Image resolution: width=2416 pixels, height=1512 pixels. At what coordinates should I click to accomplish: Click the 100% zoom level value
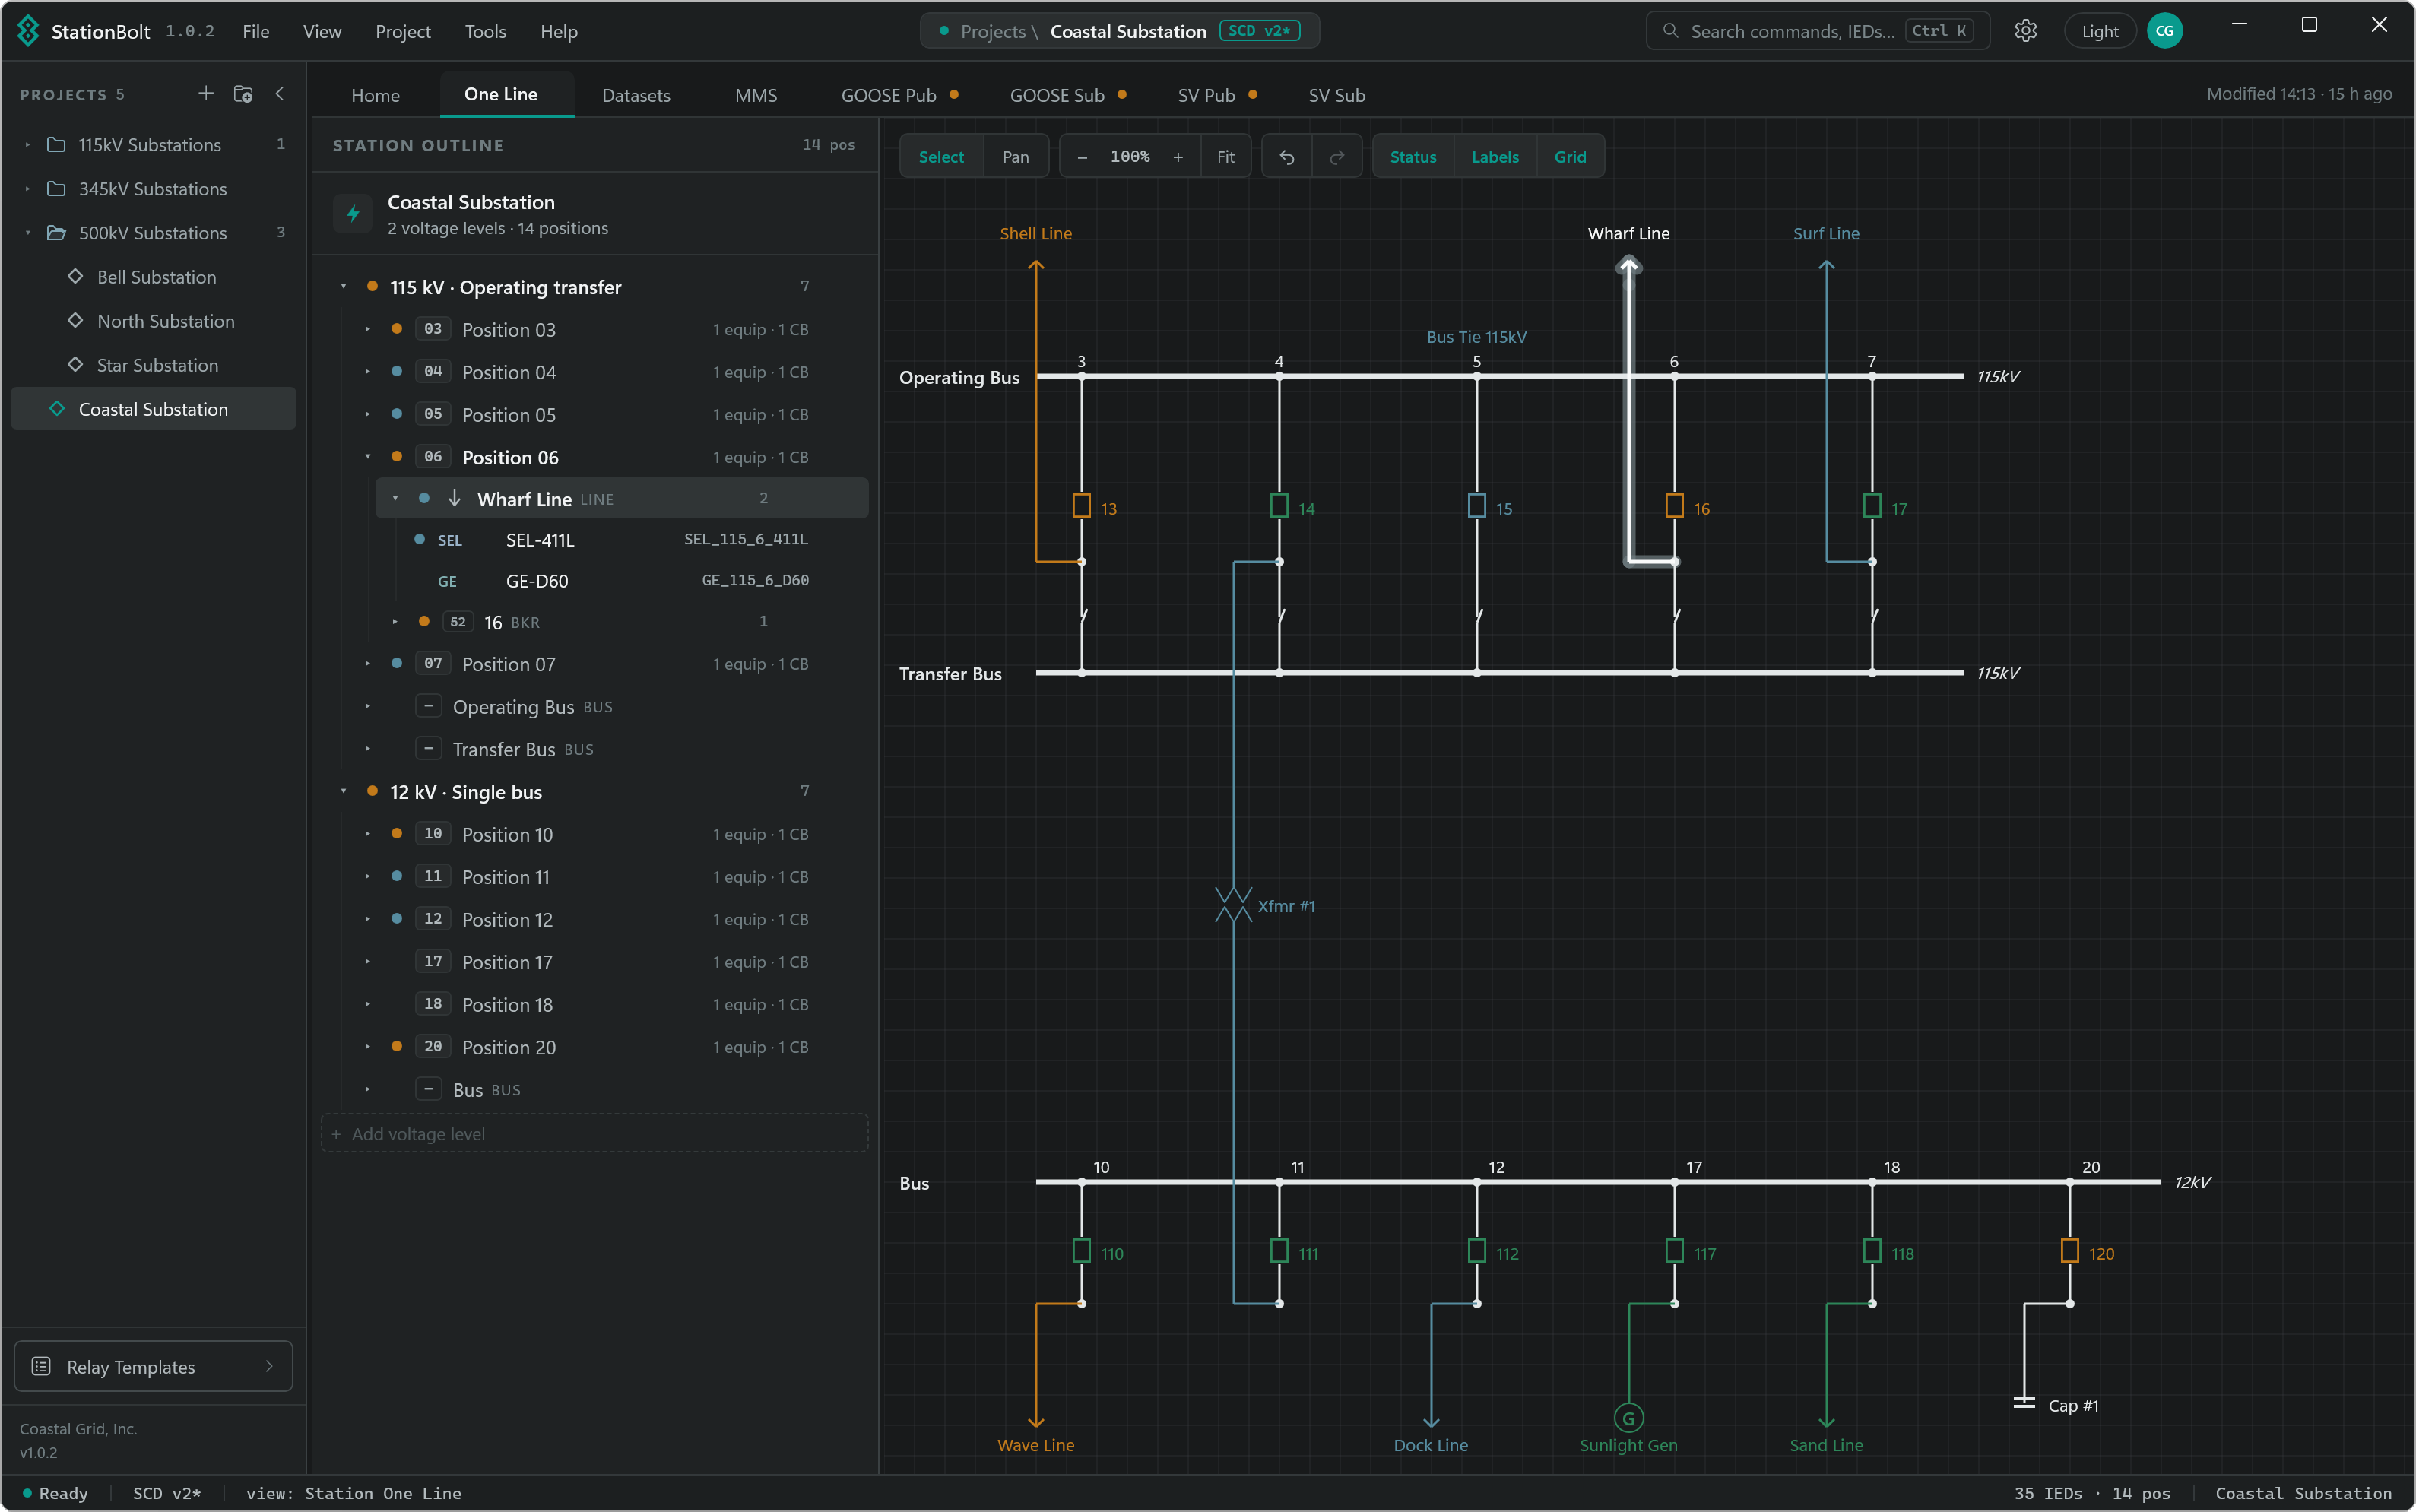[x=1130, y=157]
